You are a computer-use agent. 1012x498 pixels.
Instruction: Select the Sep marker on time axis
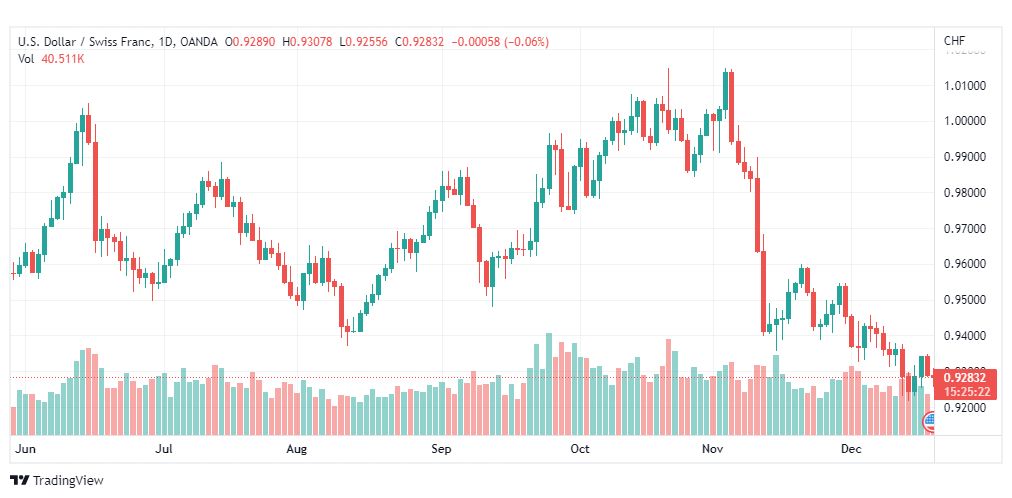click(x=441, y=449)
